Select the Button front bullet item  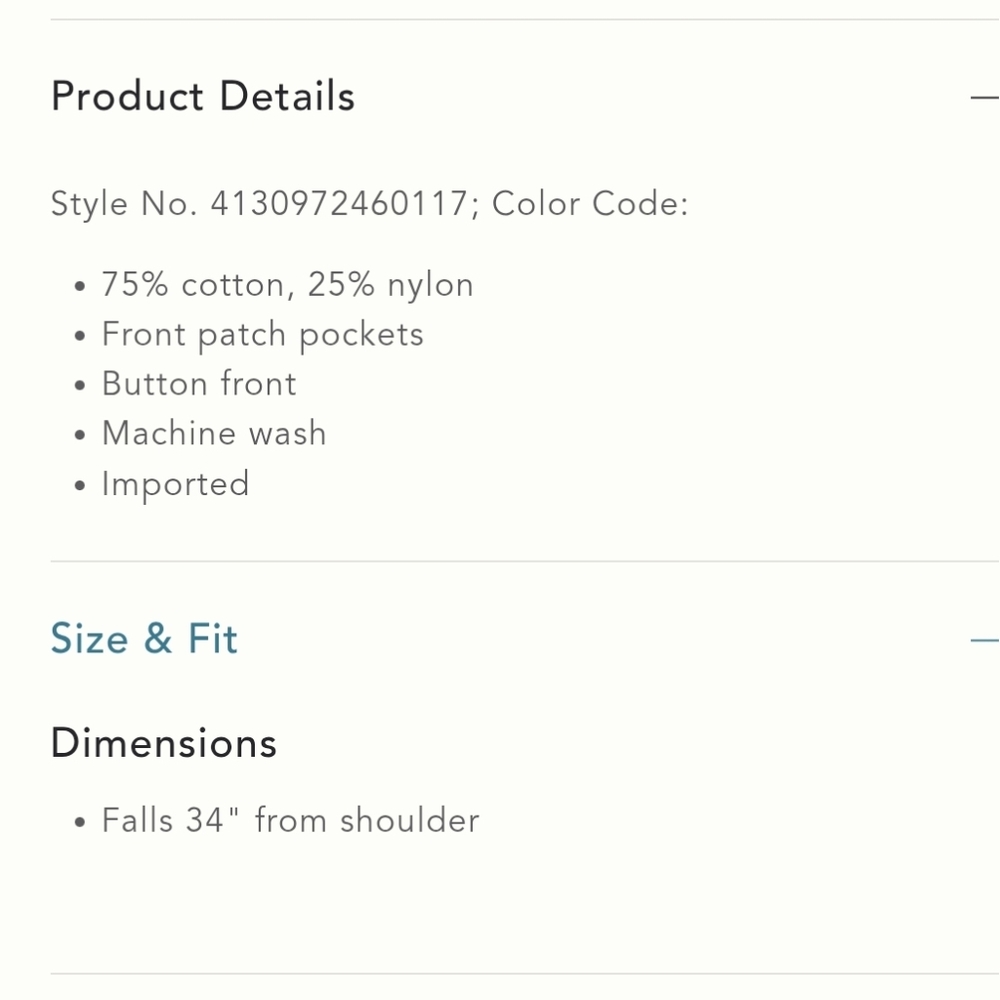tap(199, 384)
